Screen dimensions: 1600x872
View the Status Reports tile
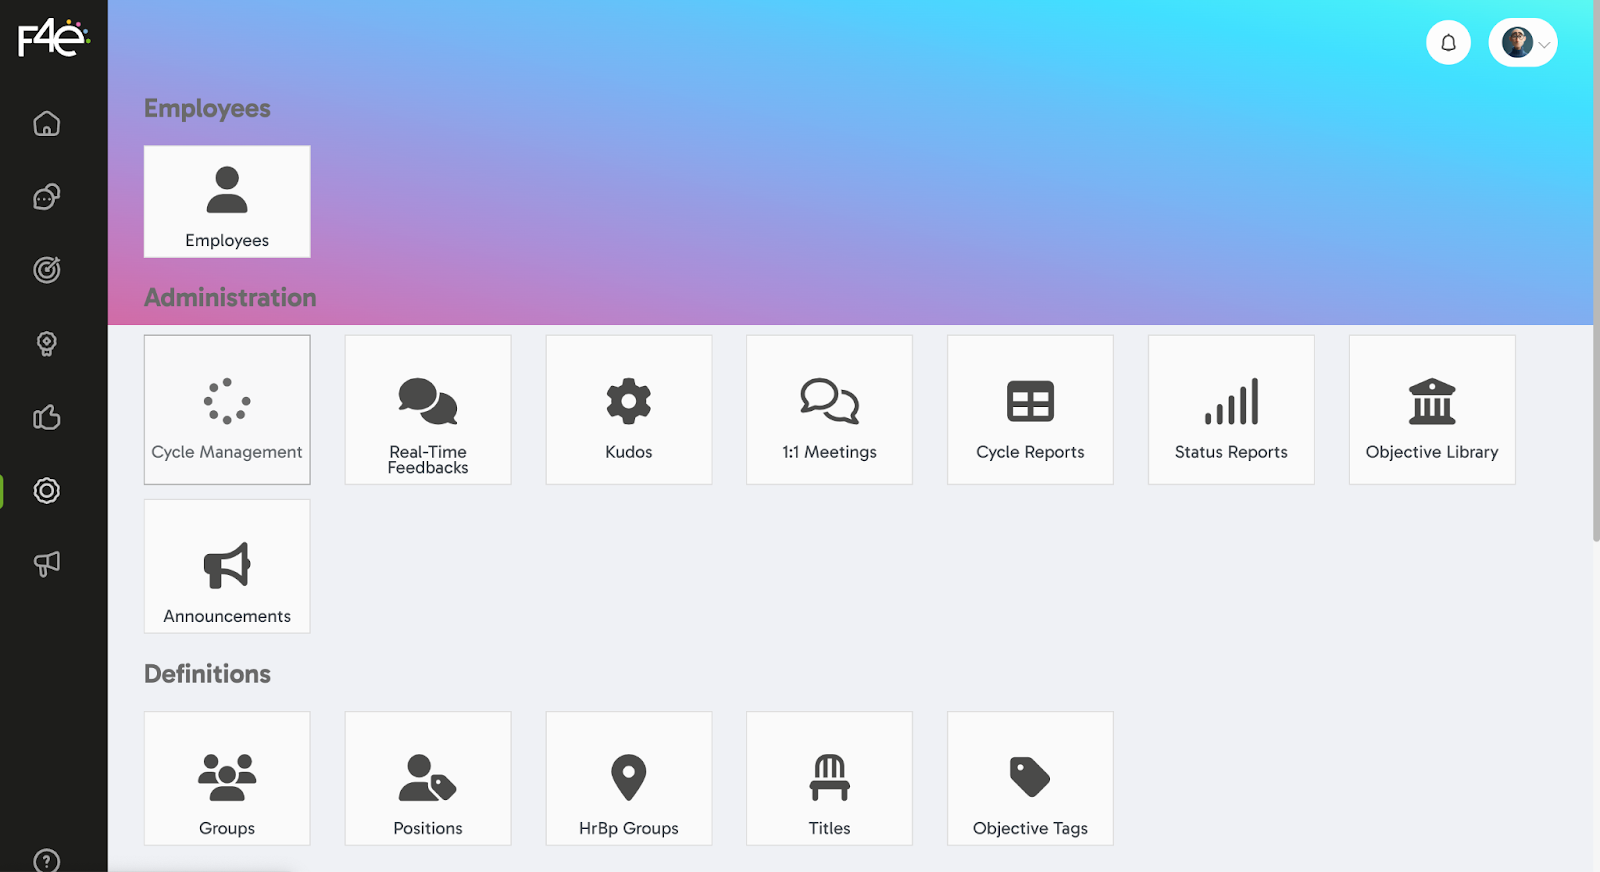coord(1231,410)
